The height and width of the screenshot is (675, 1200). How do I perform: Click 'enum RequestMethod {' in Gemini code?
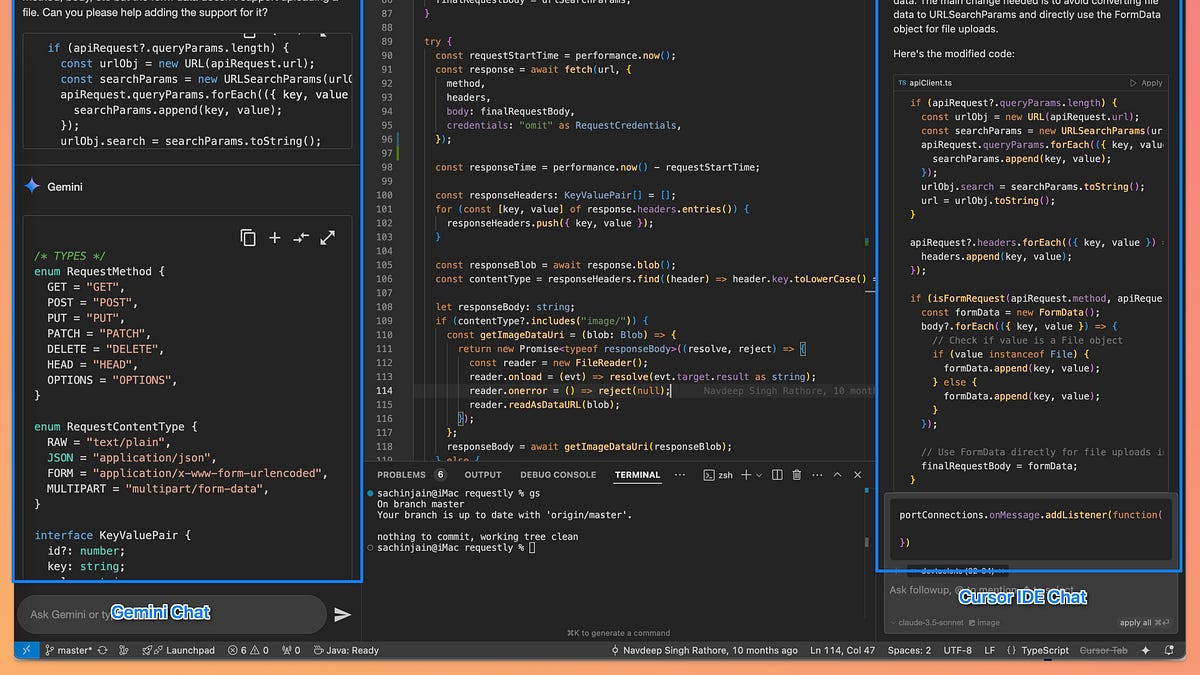(x=99, y=271)
